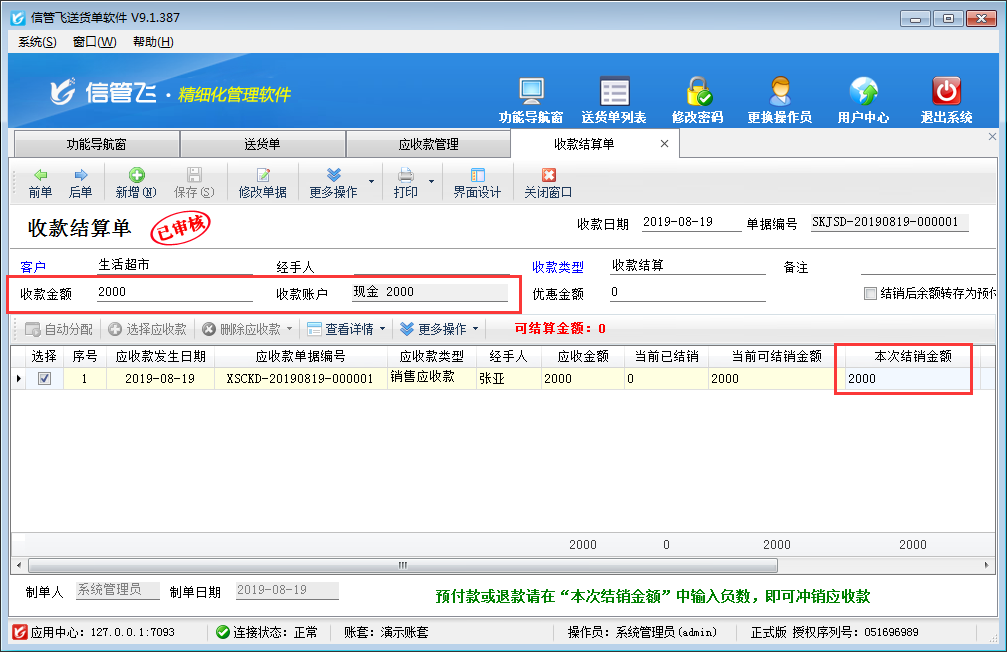1007x652 pixels.
Task: Expand the 查看详情 dropdown
Action: click(x=382, y=329)
